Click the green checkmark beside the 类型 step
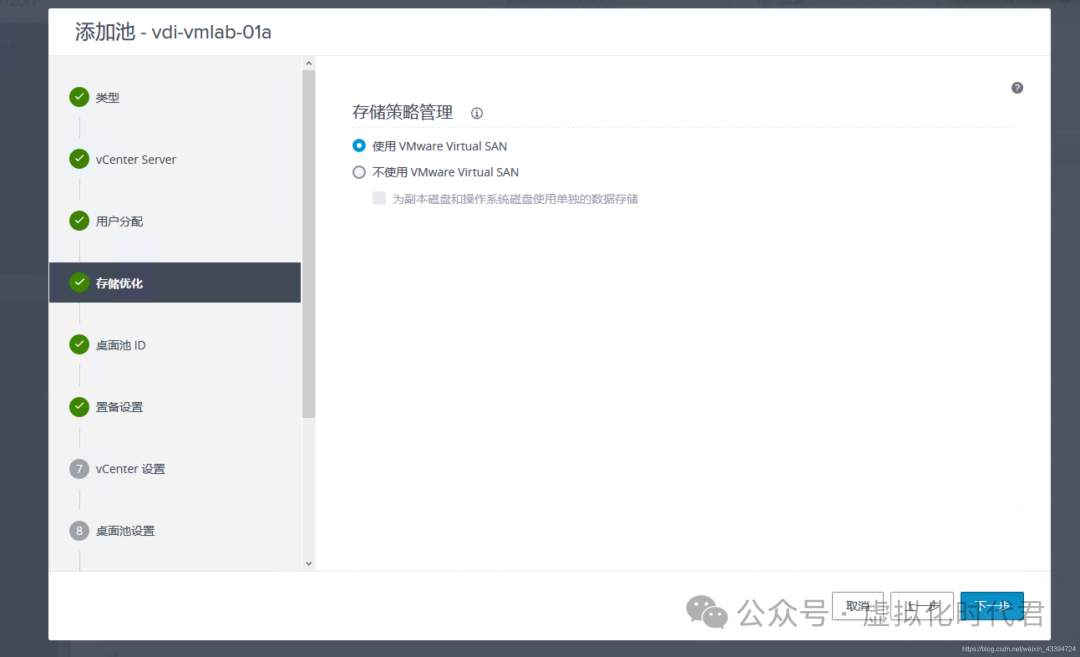 [x=79, y=97]
